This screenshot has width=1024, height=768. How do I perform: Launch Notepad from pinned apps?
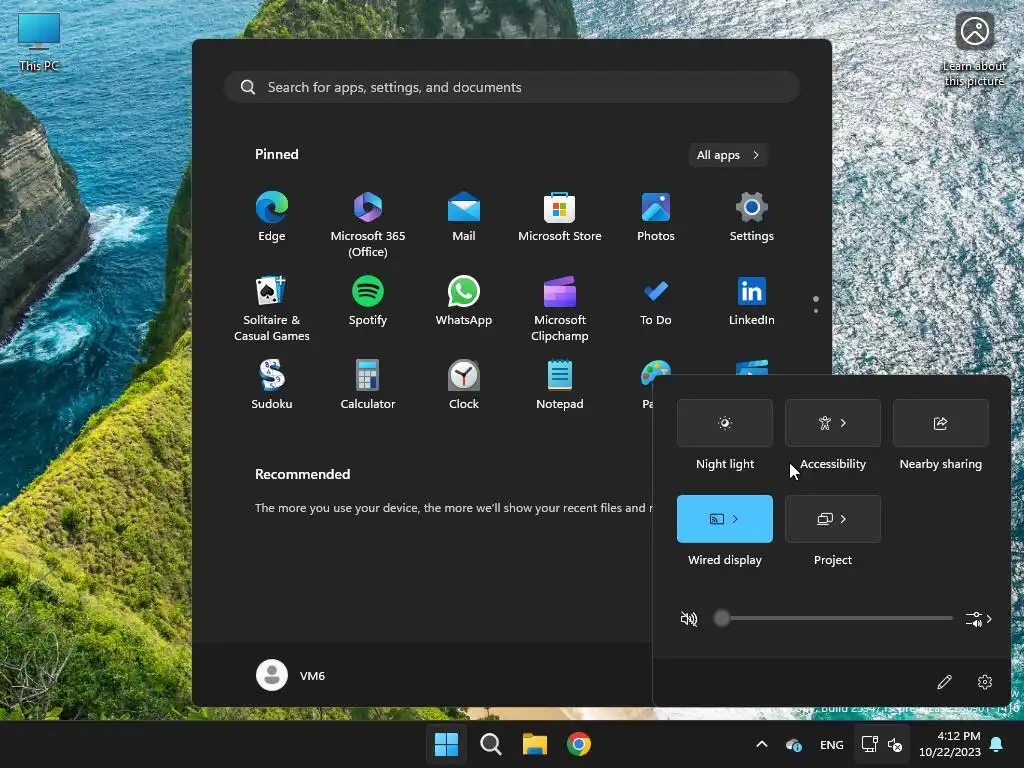560,385
